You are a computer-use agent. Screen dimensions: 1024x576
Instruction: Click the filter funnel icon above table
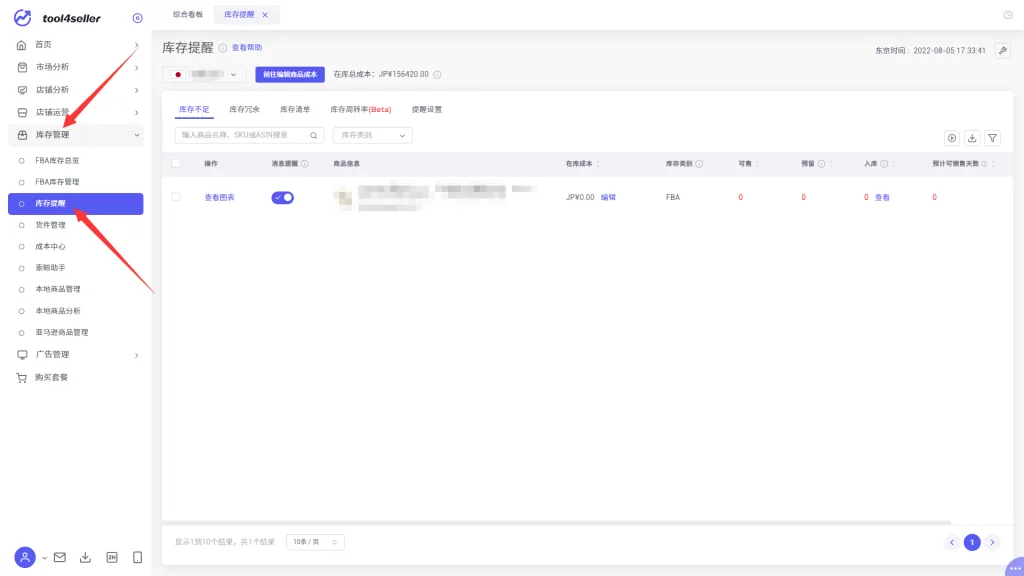tap(992, 138)
